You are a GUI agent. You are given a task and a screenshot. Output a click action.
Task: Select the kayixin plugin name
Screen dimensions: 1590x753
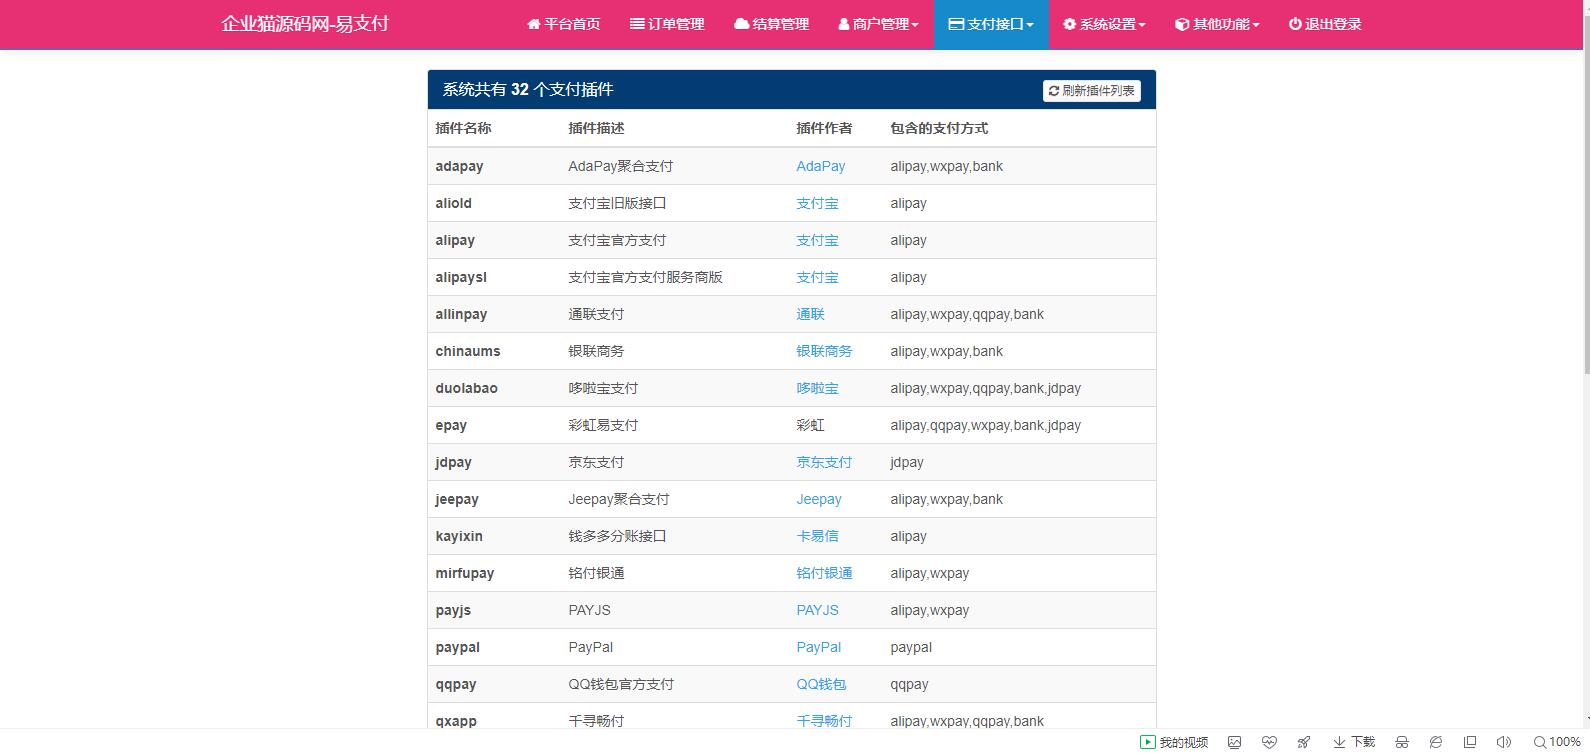coord(459,536)
